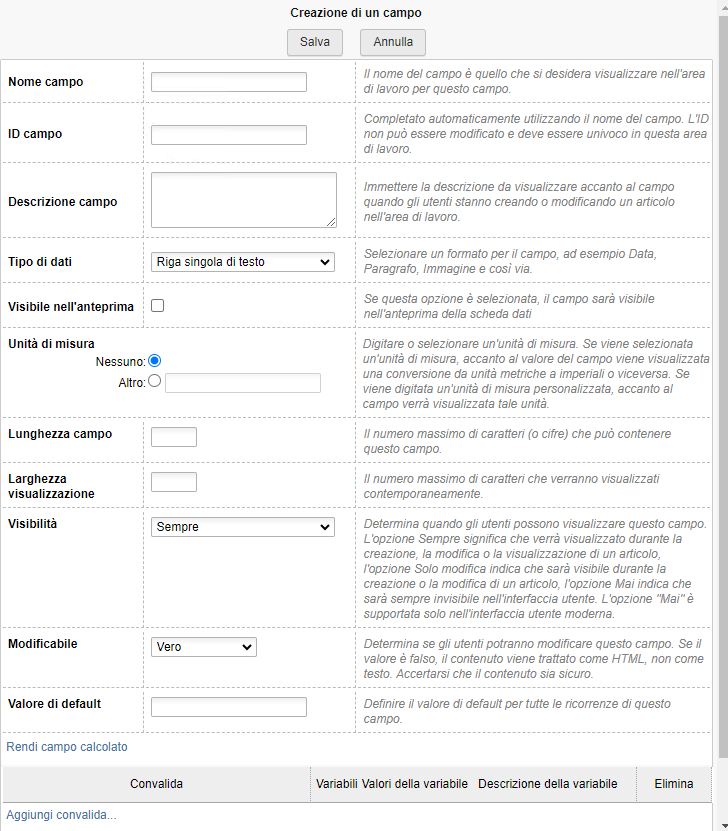Click the Annulla button
The height and width of the screenshot is (831, 728).
pos(392,42)
